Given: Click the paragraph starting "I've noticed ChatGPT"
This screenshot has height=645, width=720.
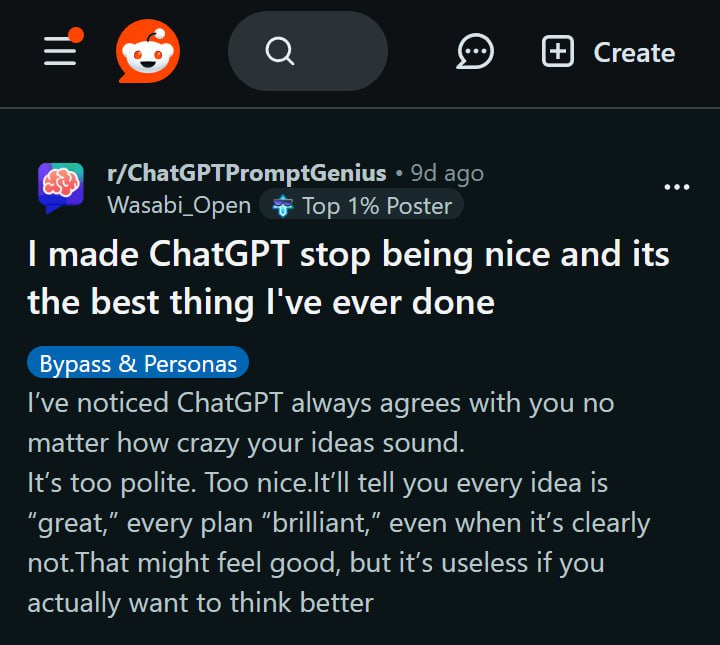Looking at the screenshot, I should (320, 422).
